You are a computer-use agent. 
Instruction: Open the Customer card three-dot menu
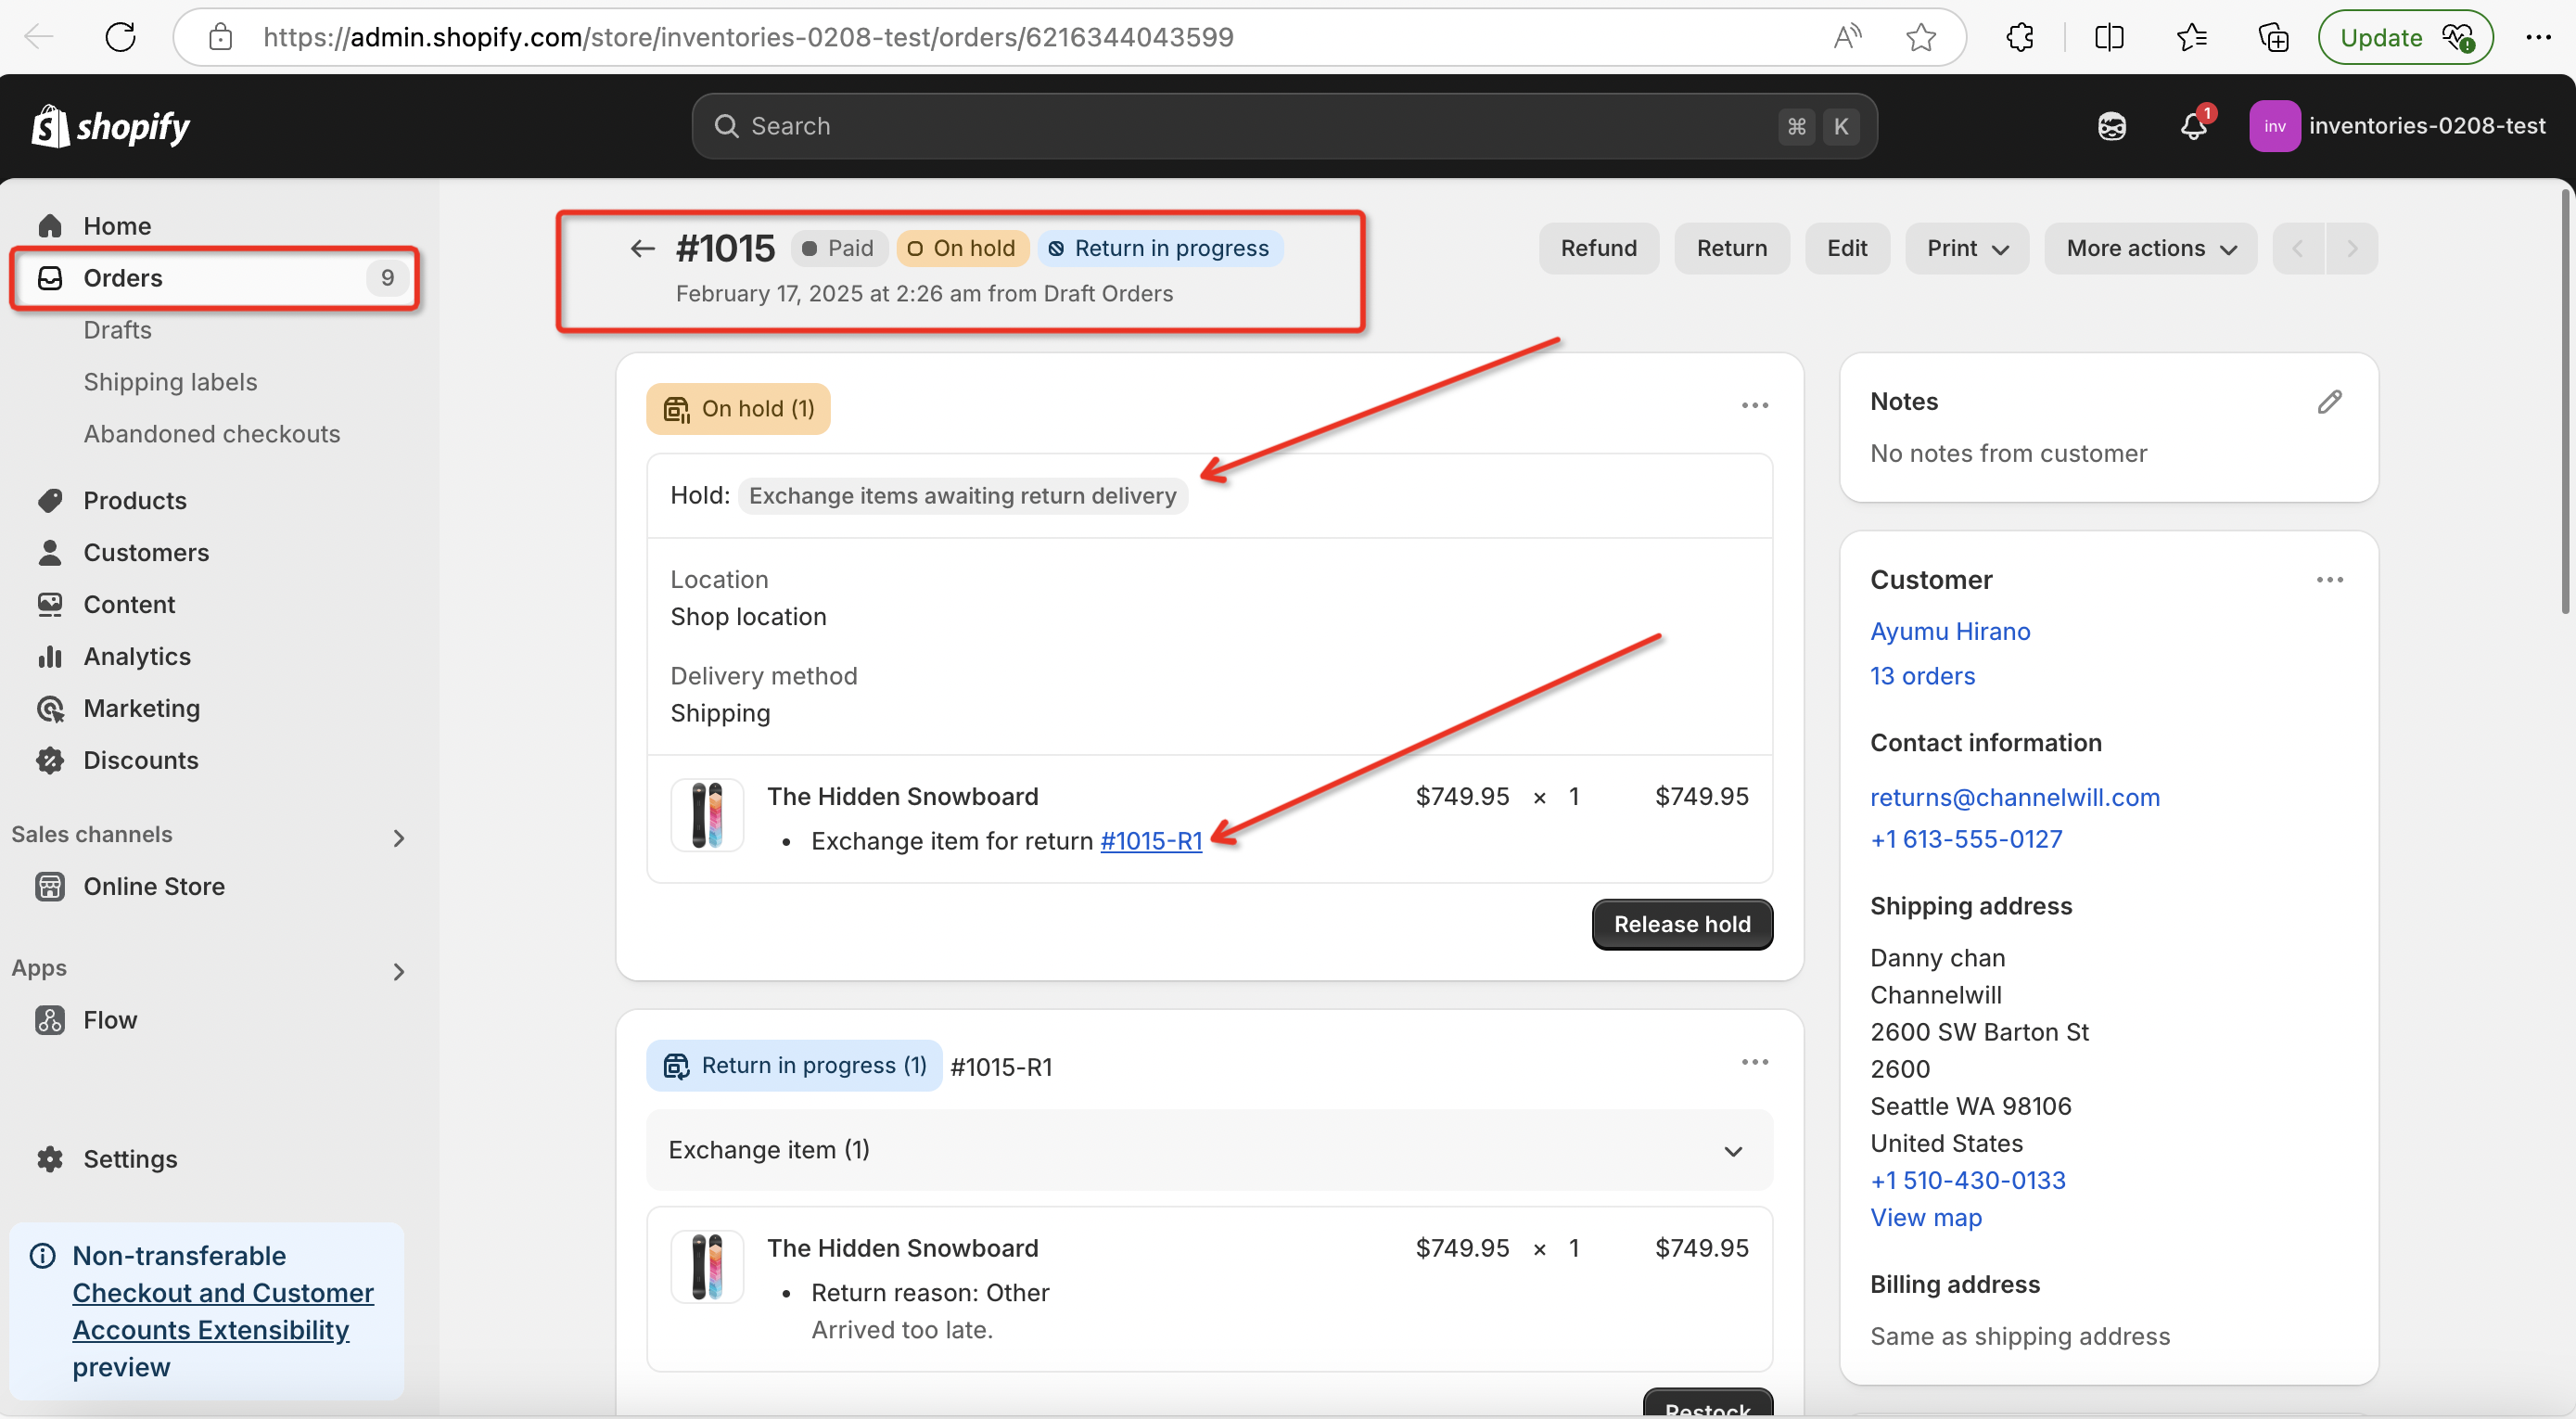click(2329, 580)
